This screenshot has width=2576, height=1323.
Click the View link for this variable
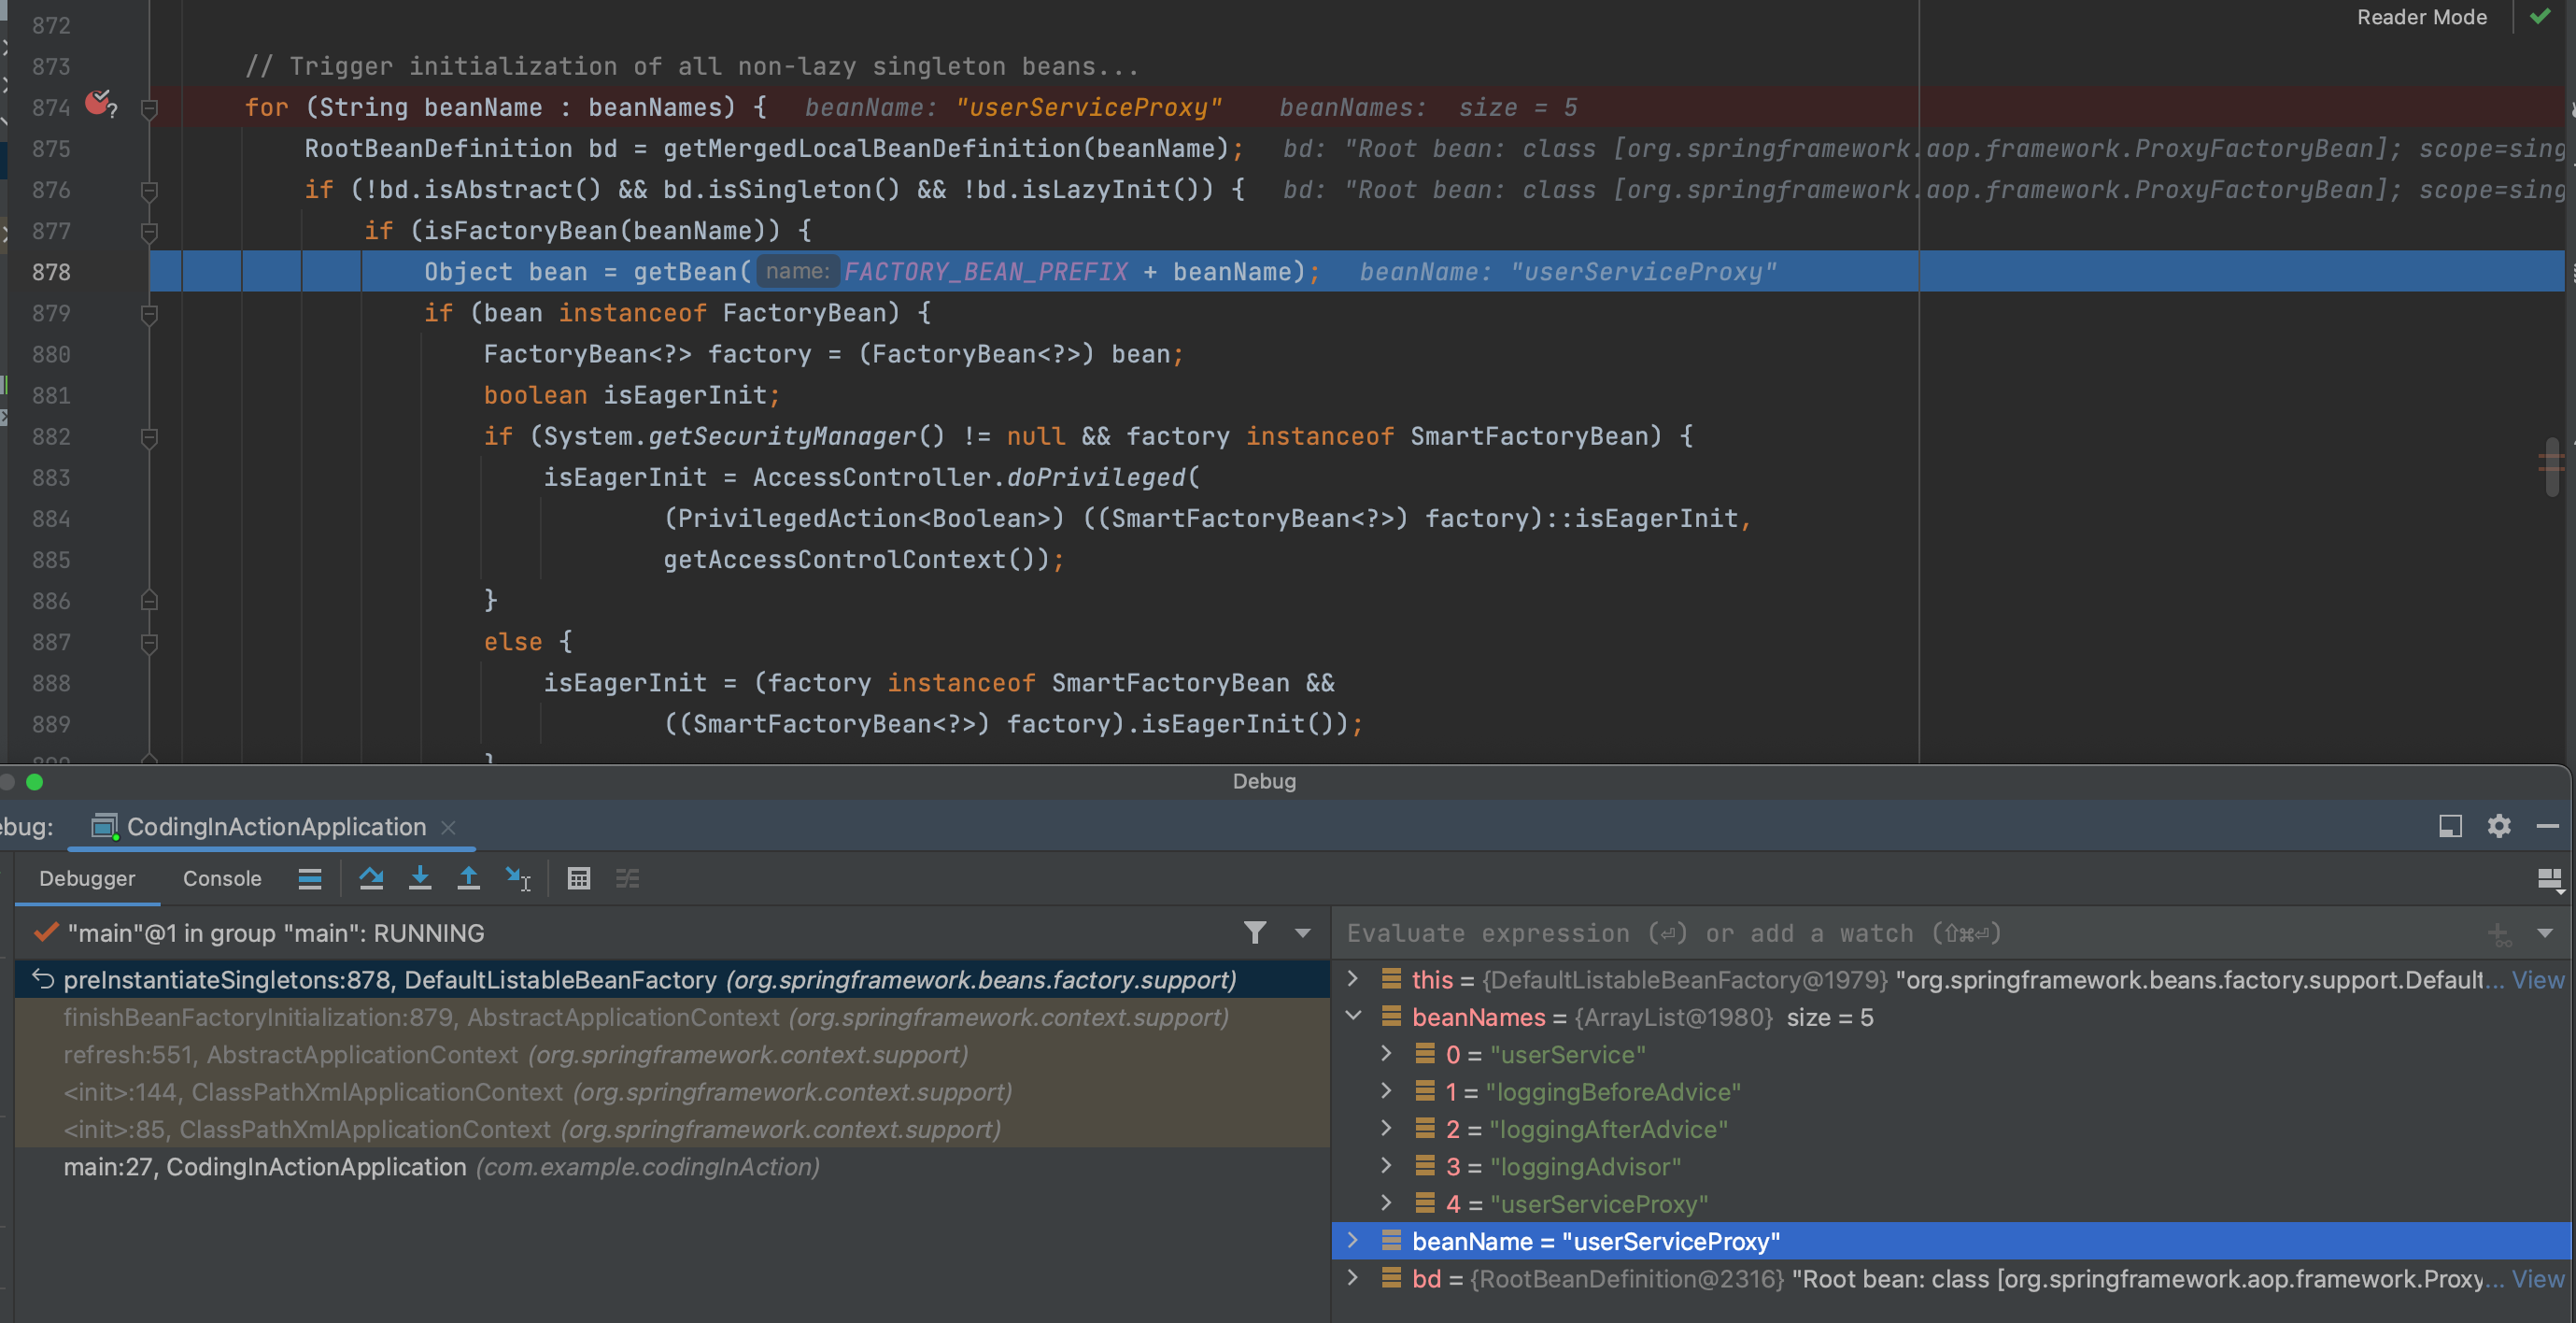click(2537, 980)
